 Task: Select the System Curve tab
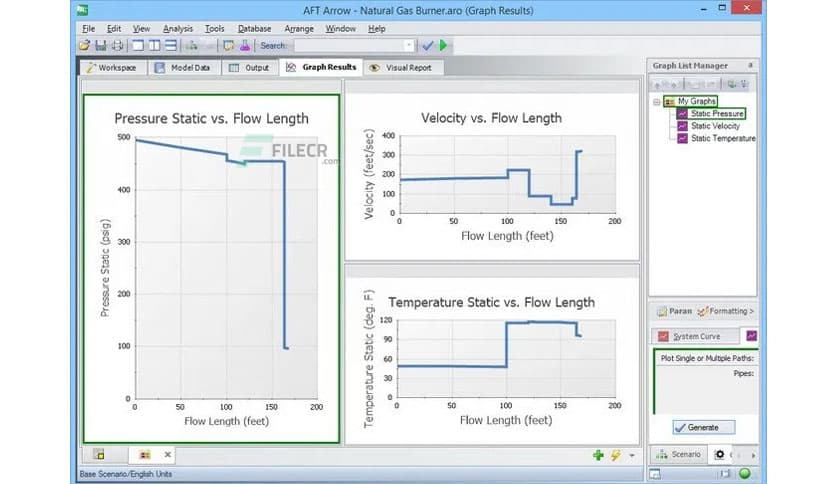point(696,336)
